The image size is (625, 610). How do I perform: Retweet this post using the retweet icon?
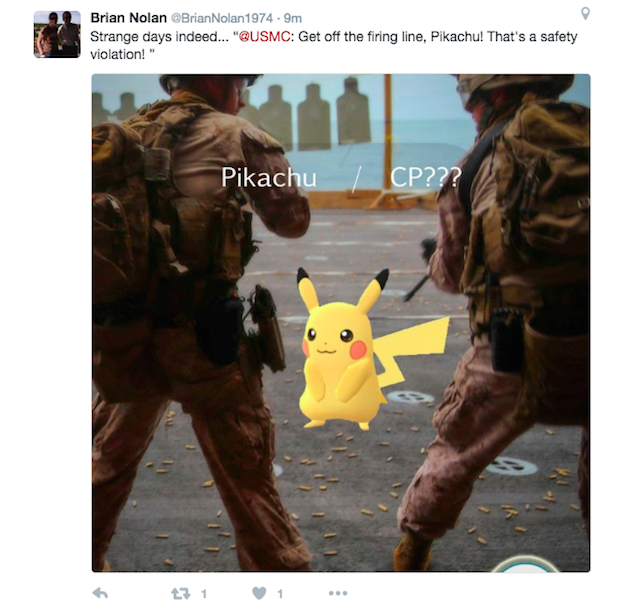tap(181, 594)
